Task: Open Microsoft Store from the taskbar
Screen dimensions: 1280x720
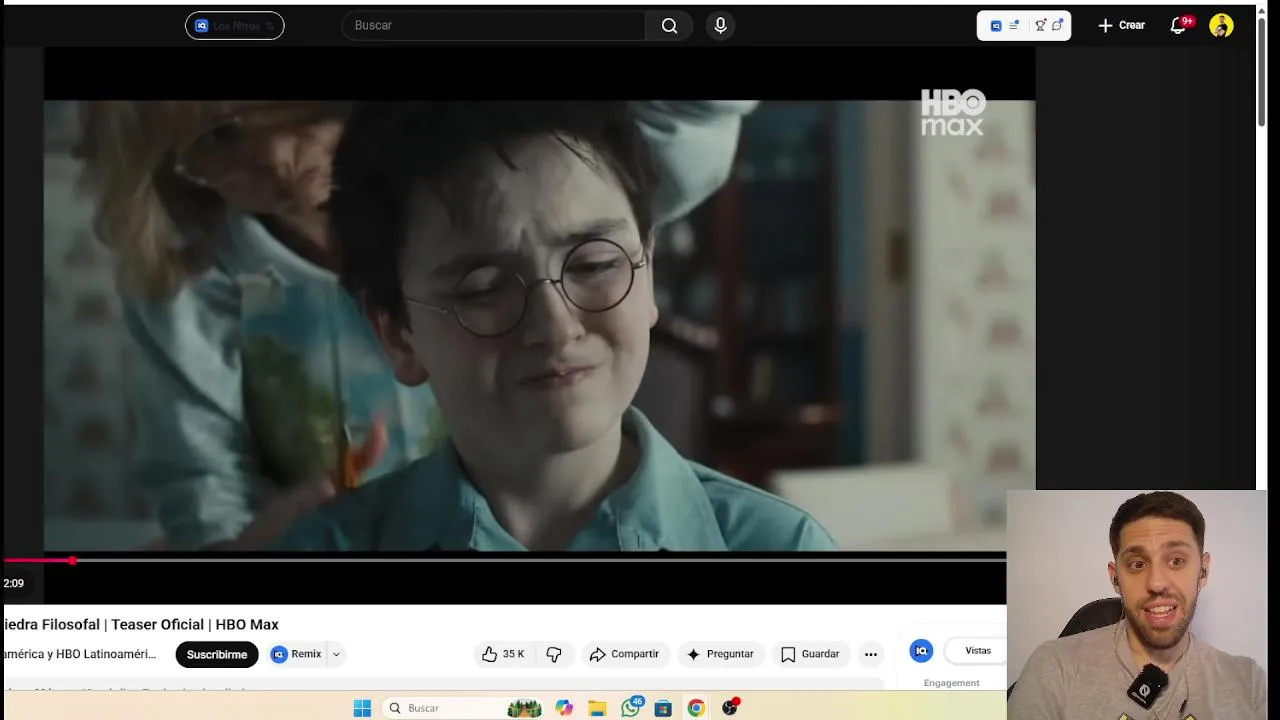Action: [x=663, y=708]
